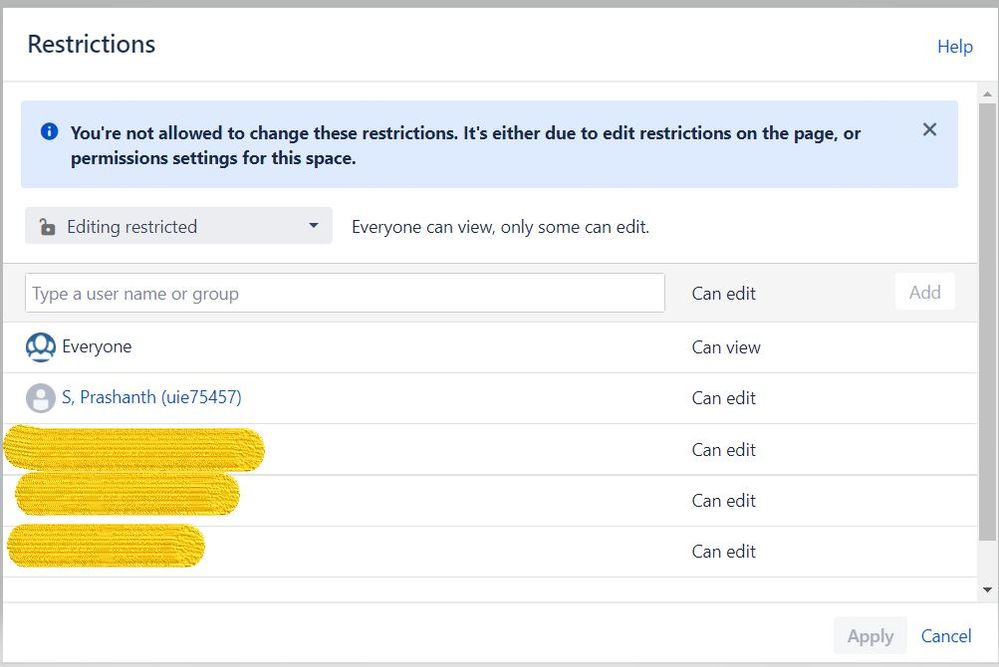Open the Editing restricted dropdown
The image size is (999, 667).
(x=178, y=226)
